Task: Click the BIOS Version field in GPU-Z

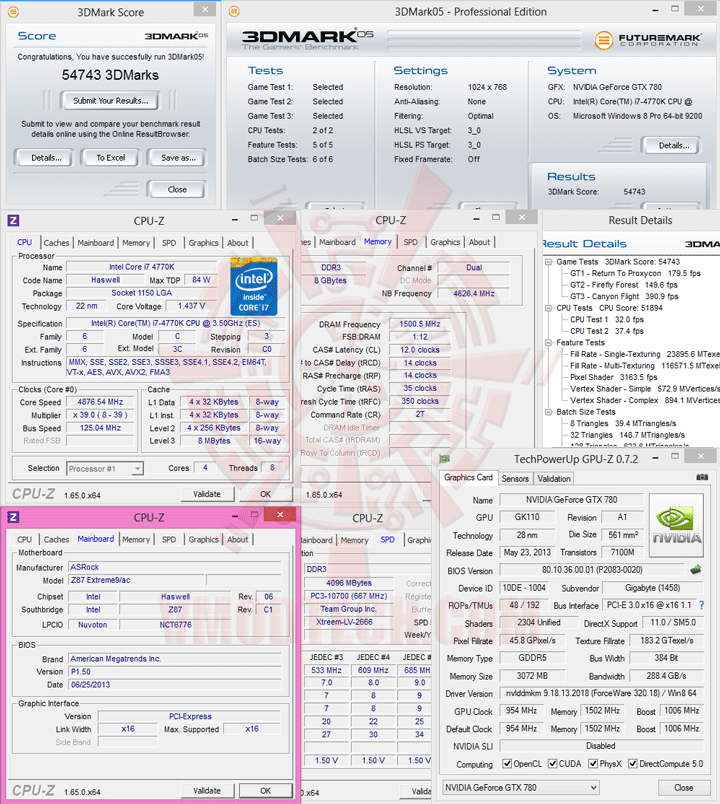Action: [592, 570]
